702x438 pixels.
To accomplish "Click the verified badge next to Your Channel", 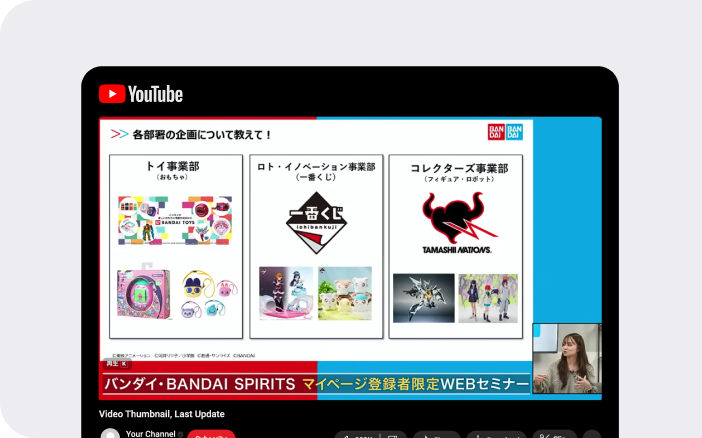I will pyautogui.click(x=180, y=434).
